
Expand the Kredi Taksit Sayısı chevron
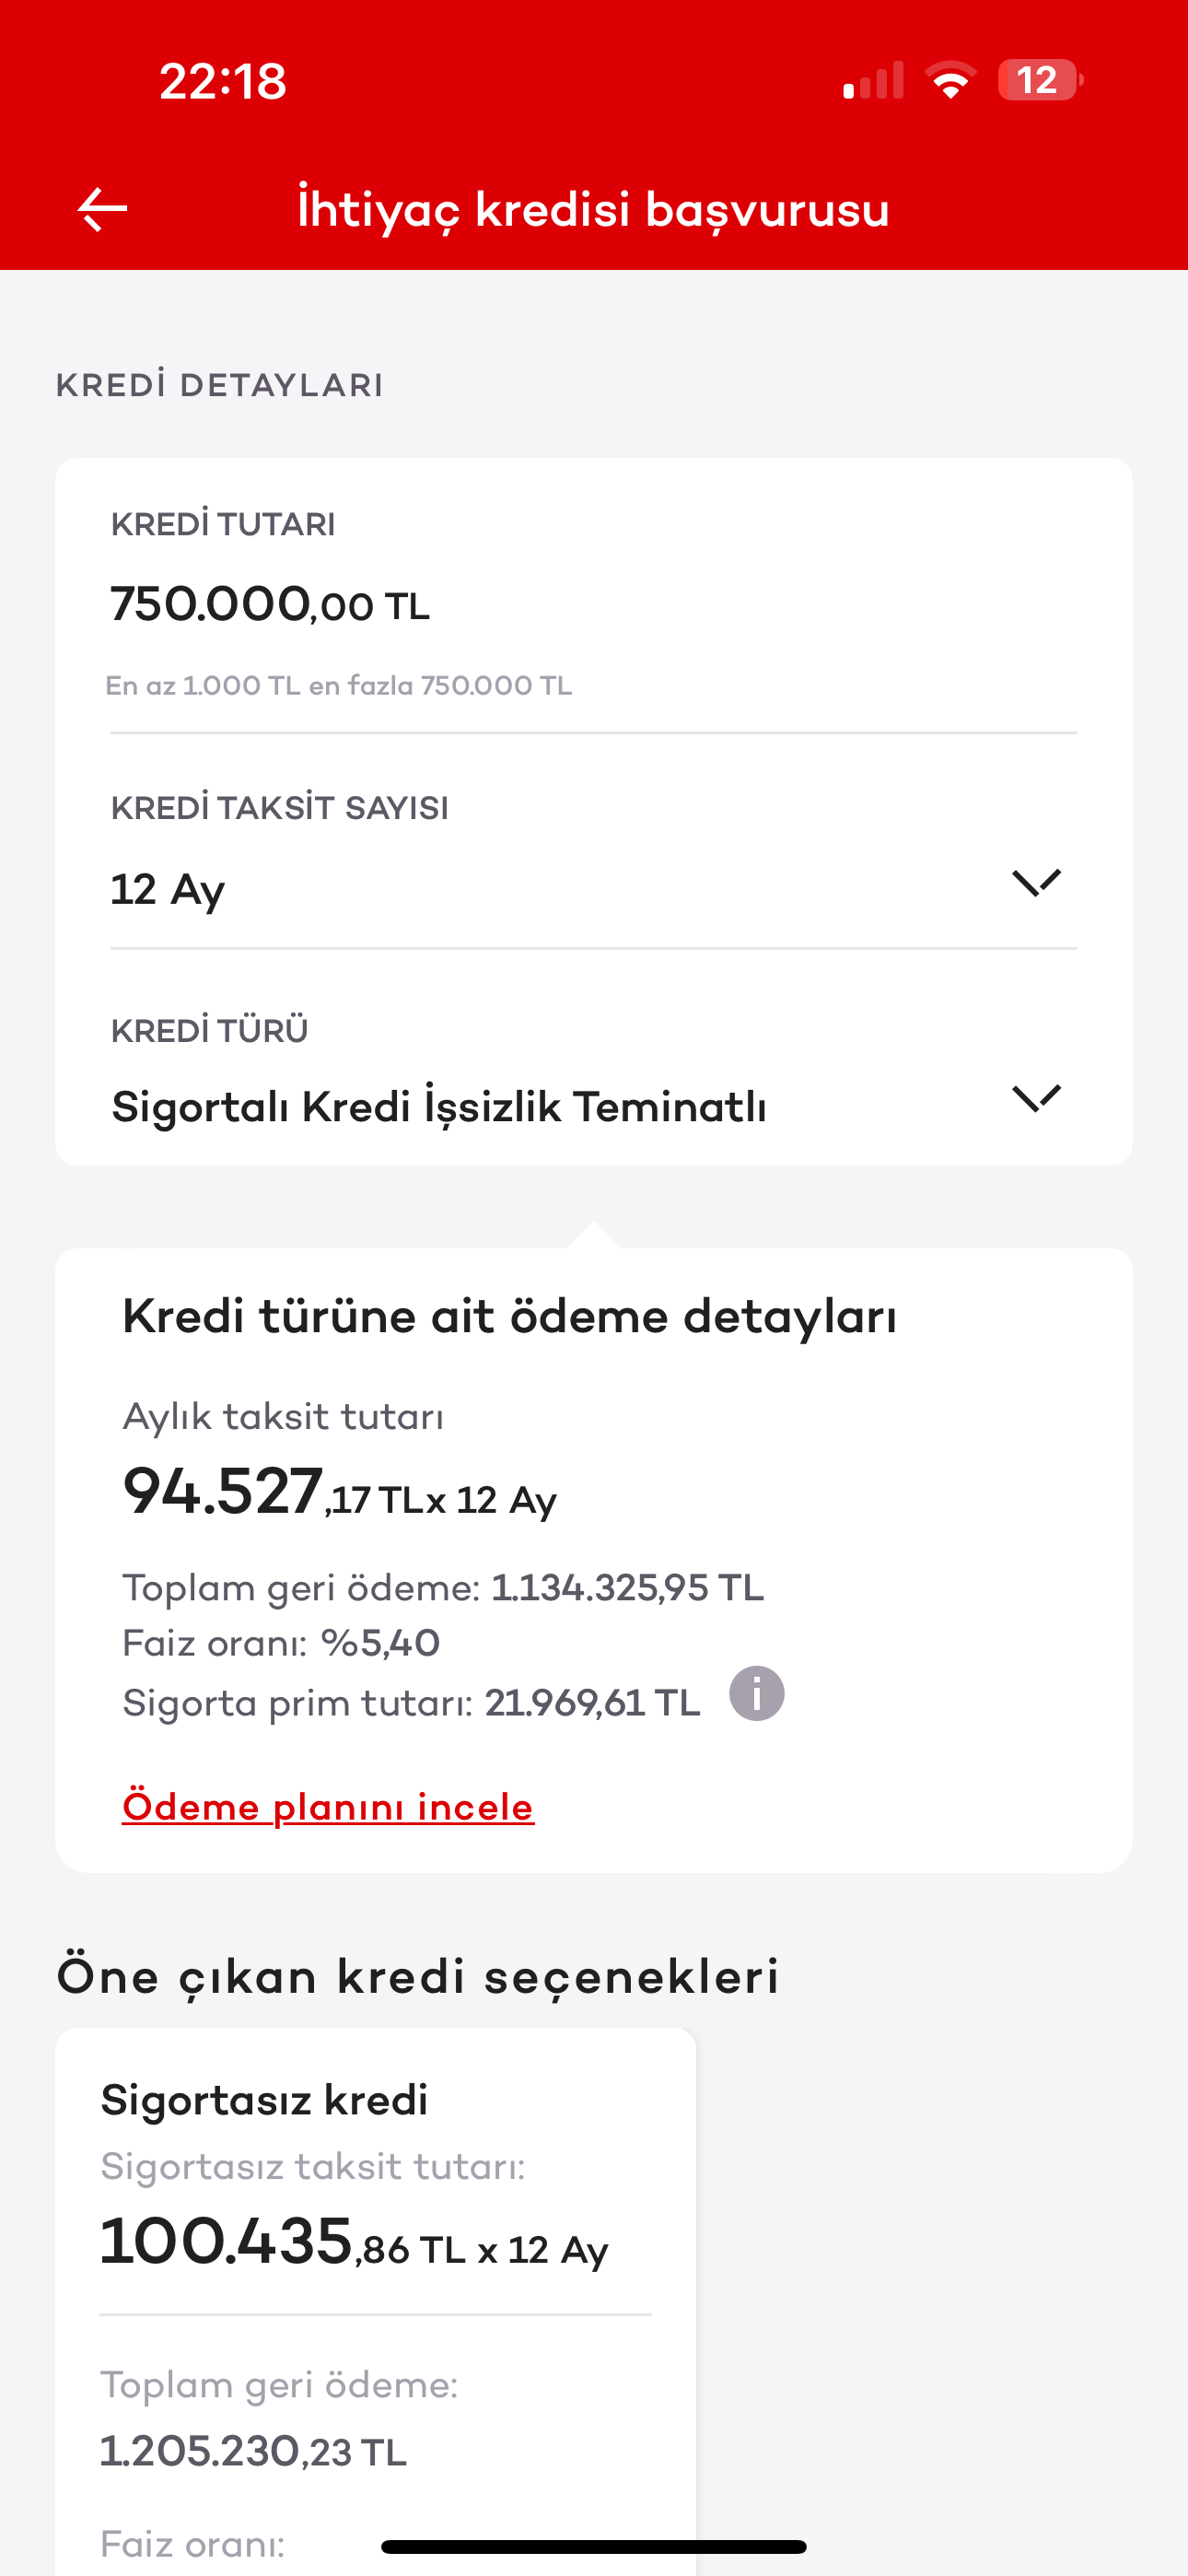pos(1036,883)
